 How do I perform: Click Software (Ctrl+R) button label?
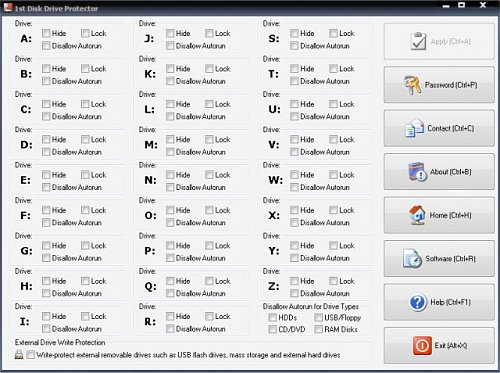[x=450, y=259]
